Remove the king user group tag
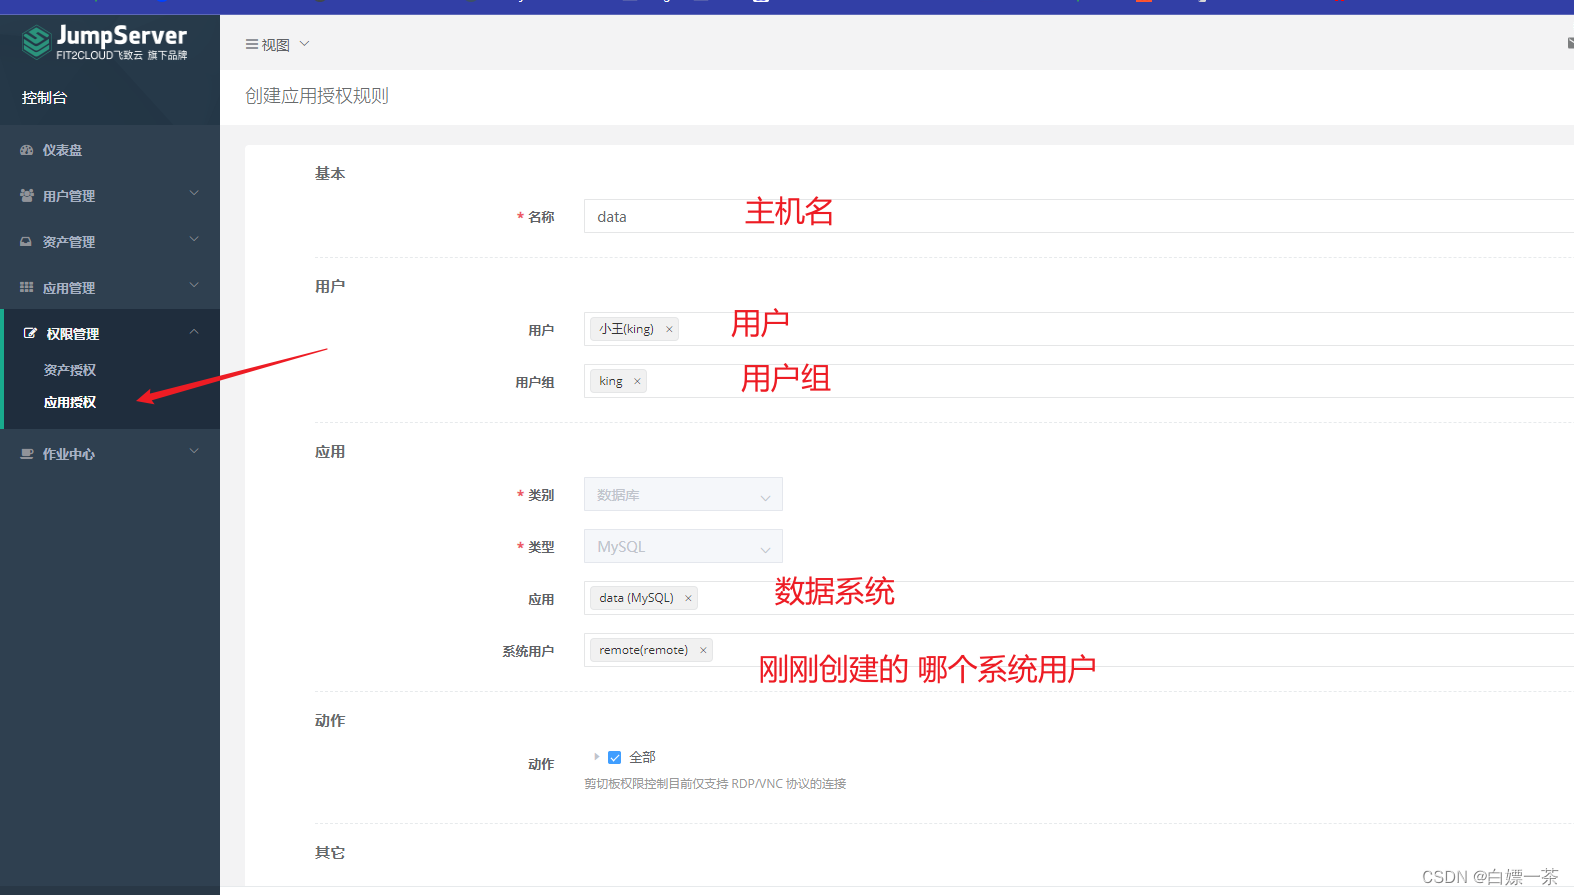The height and width of the screenshot is (895, 1574). coord(637,381)
